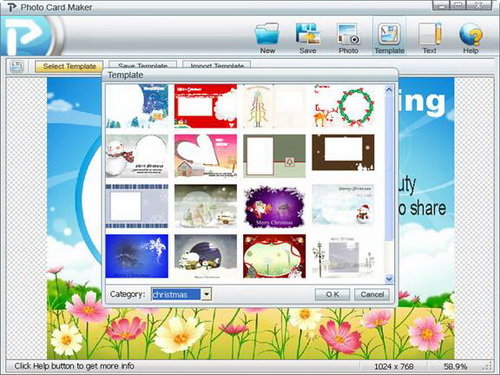Confirm with the OK button

pyautogui.click(x=332, y=294)
